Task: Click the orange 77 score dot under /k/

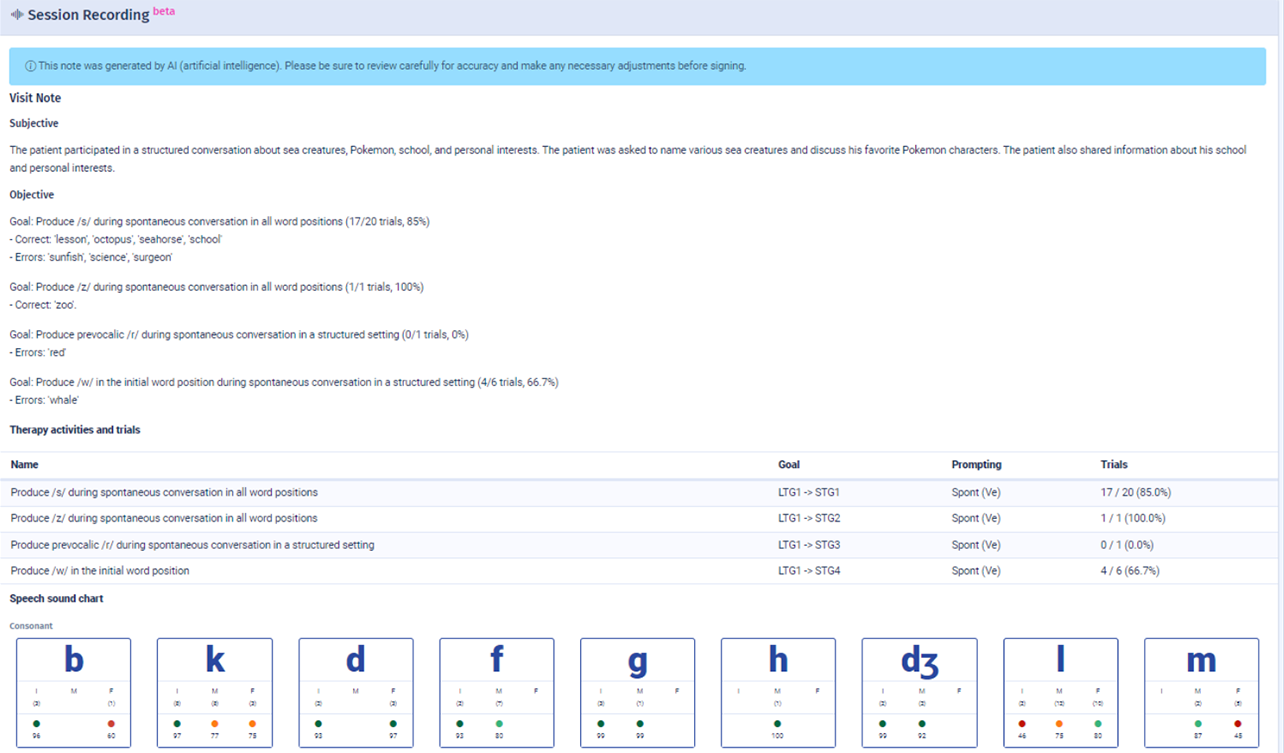Action: (x=215, y=723)
